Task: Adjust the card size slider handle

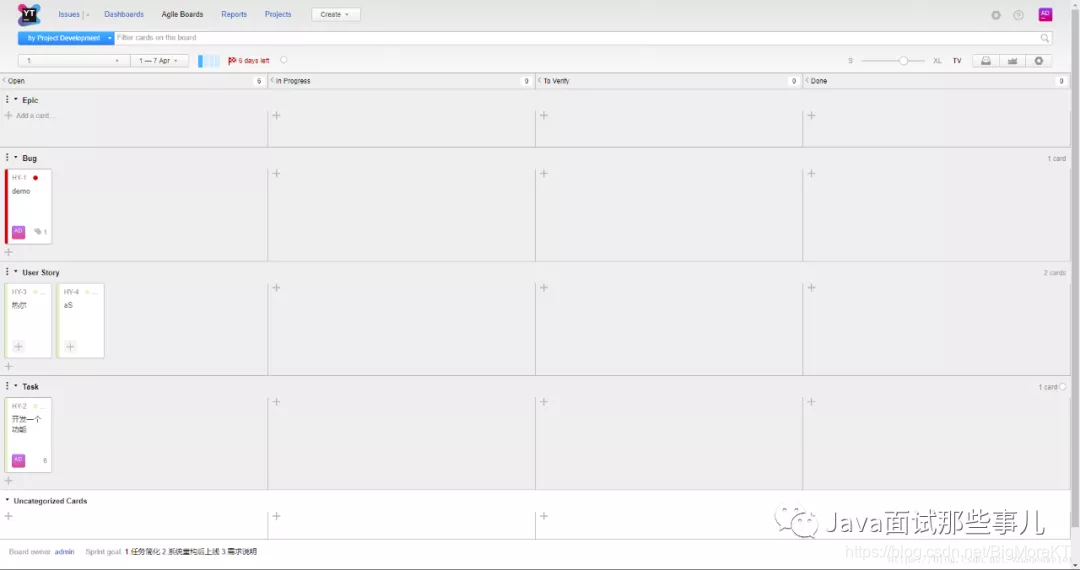Action: tap(904, 61)
